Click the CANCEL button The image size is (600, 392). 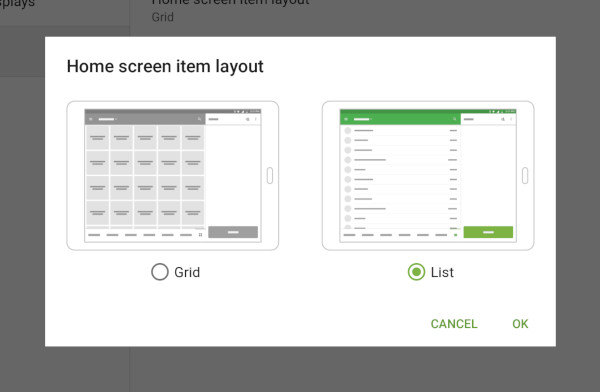[454, 324]
